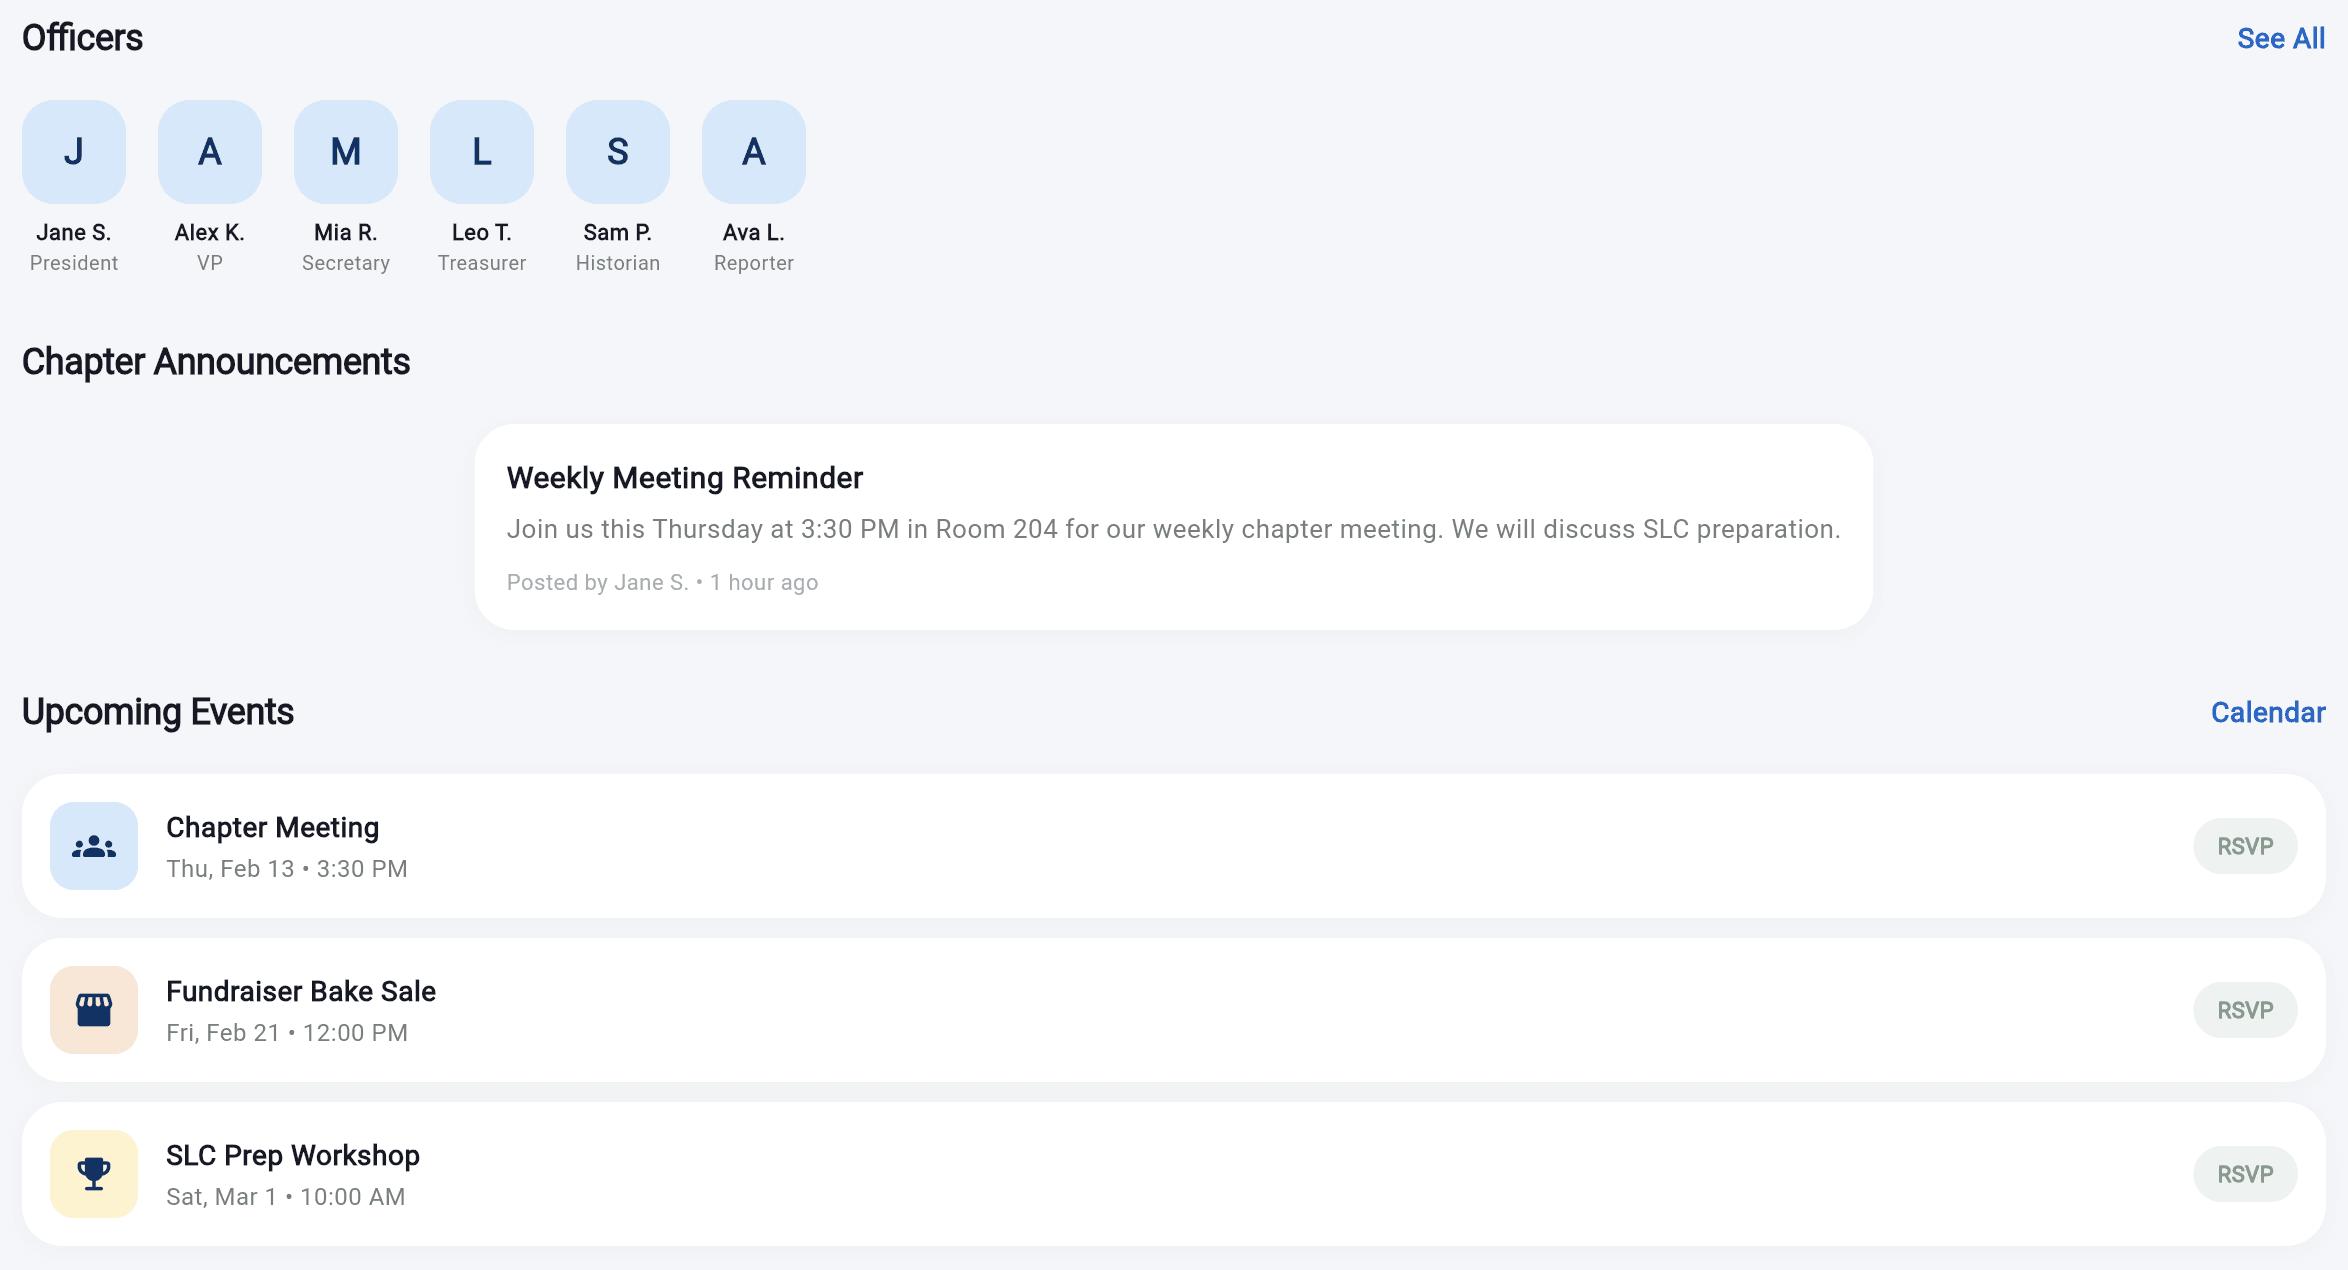Select Alex K. VP avatar
This screenshot has height=1270, width=2348.
click(210, 152)
